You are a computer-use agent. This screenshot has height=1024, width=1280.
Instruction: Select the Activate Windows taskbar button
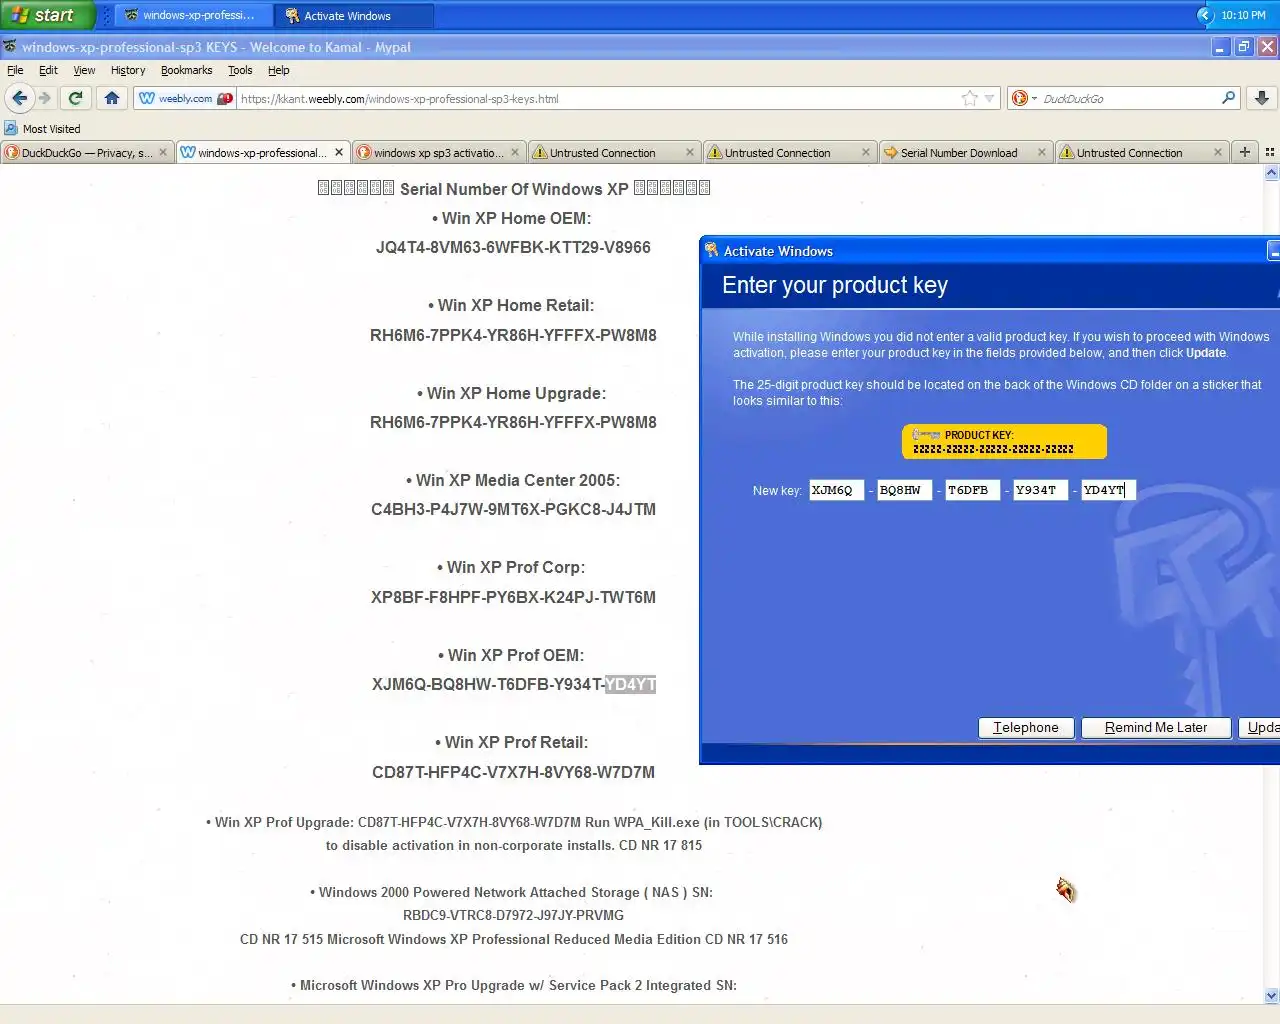click(353, 15)
